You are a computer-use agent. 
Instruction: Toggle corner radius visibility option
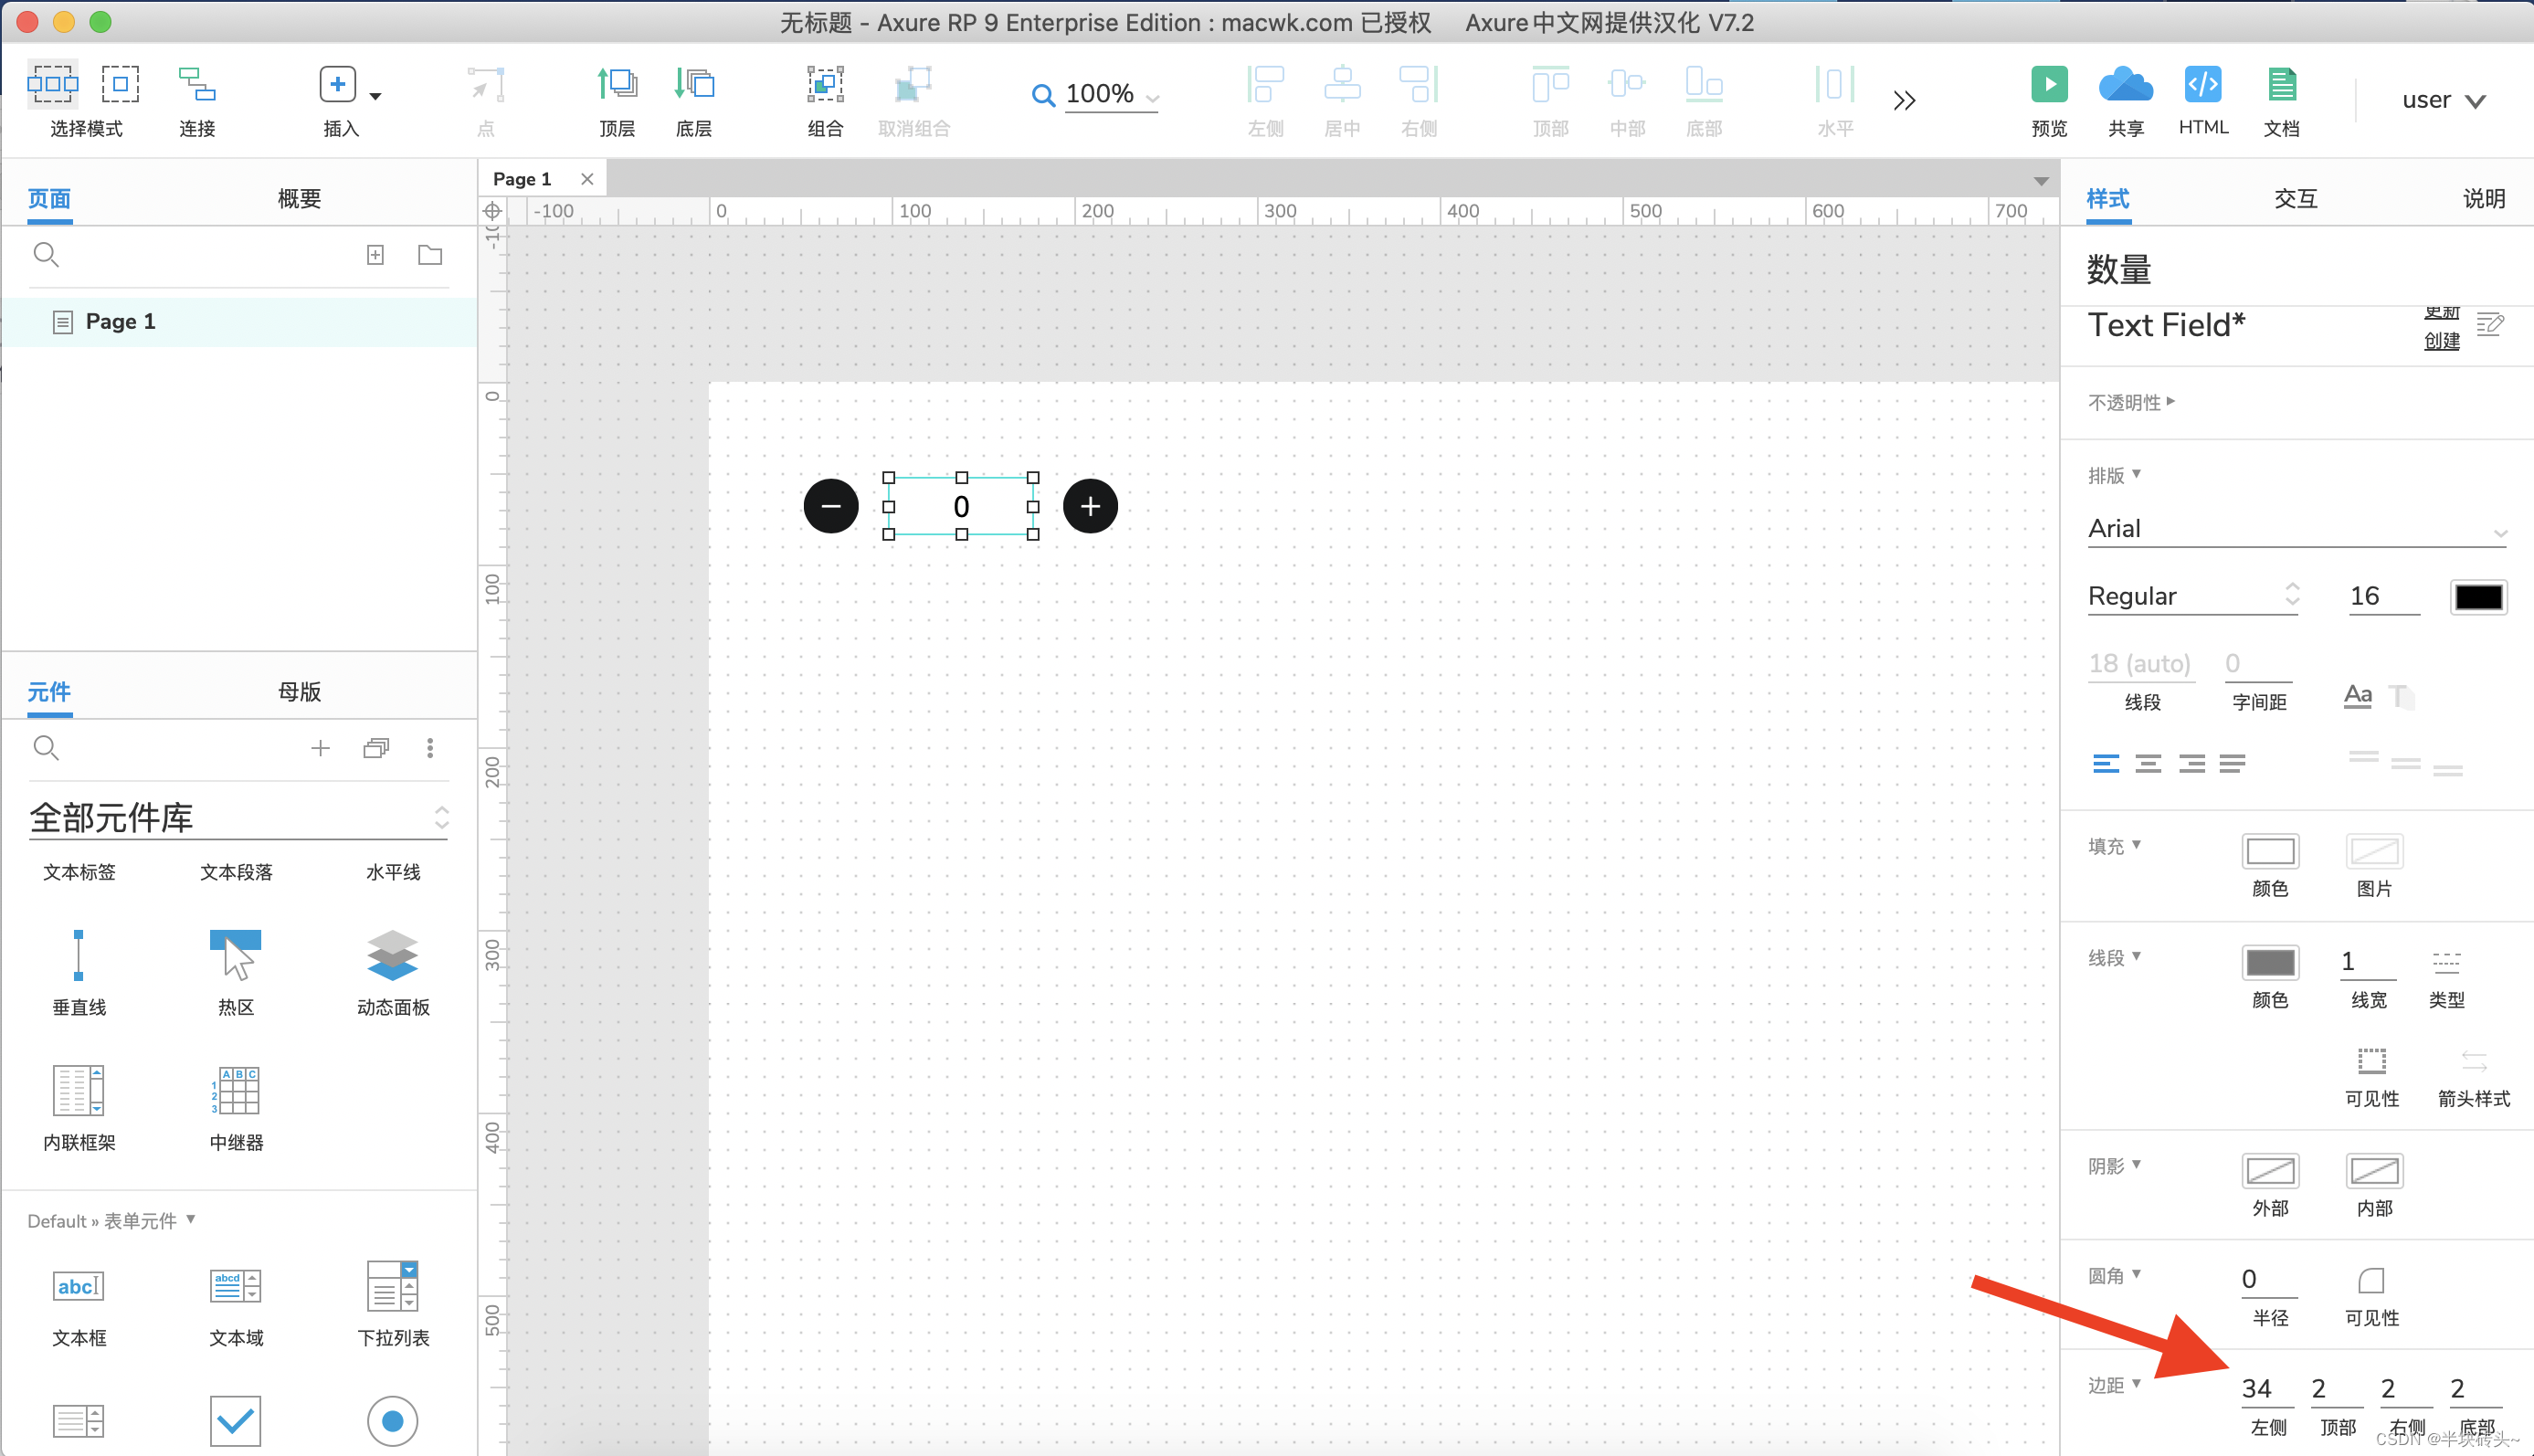2371,1281
